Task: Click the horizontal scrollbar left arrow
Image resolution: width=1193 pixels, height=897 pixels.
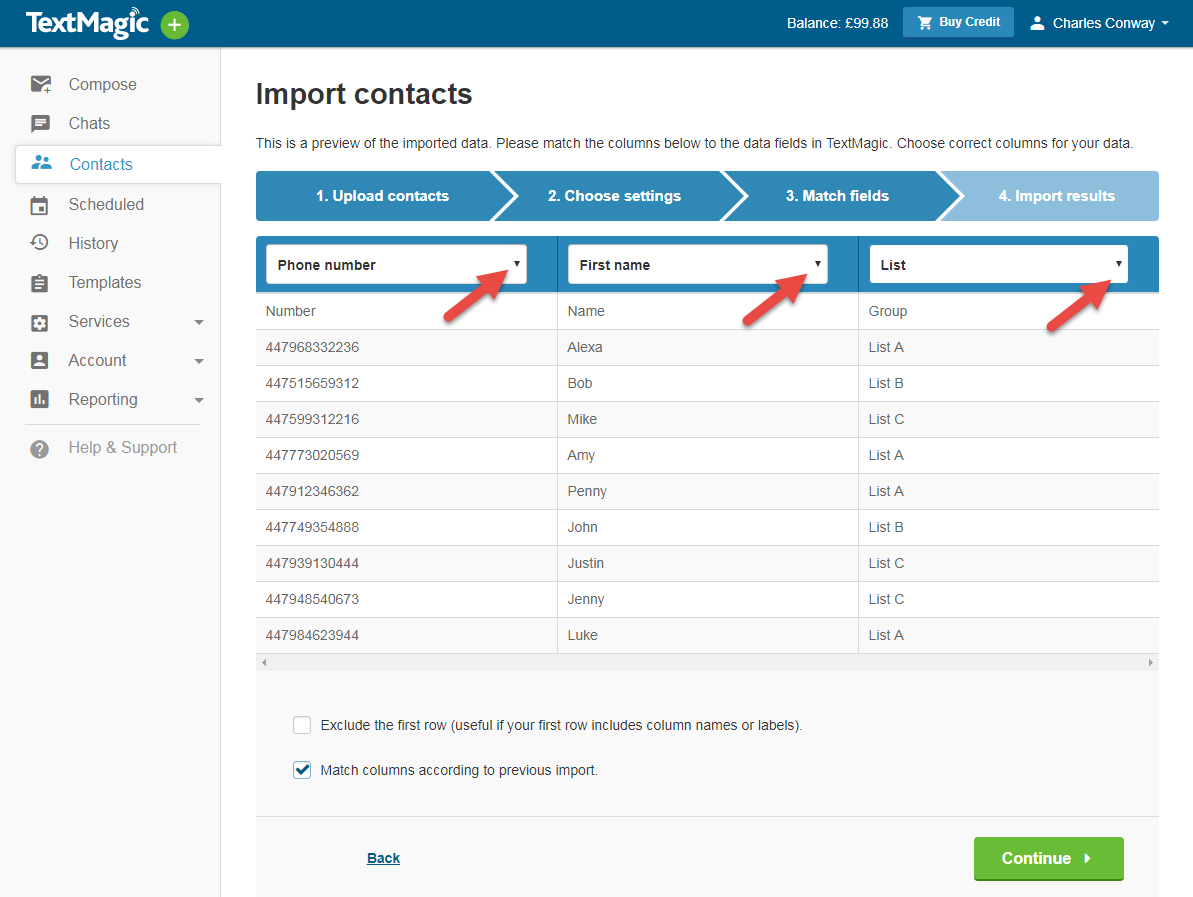Action: pos(264,663)
